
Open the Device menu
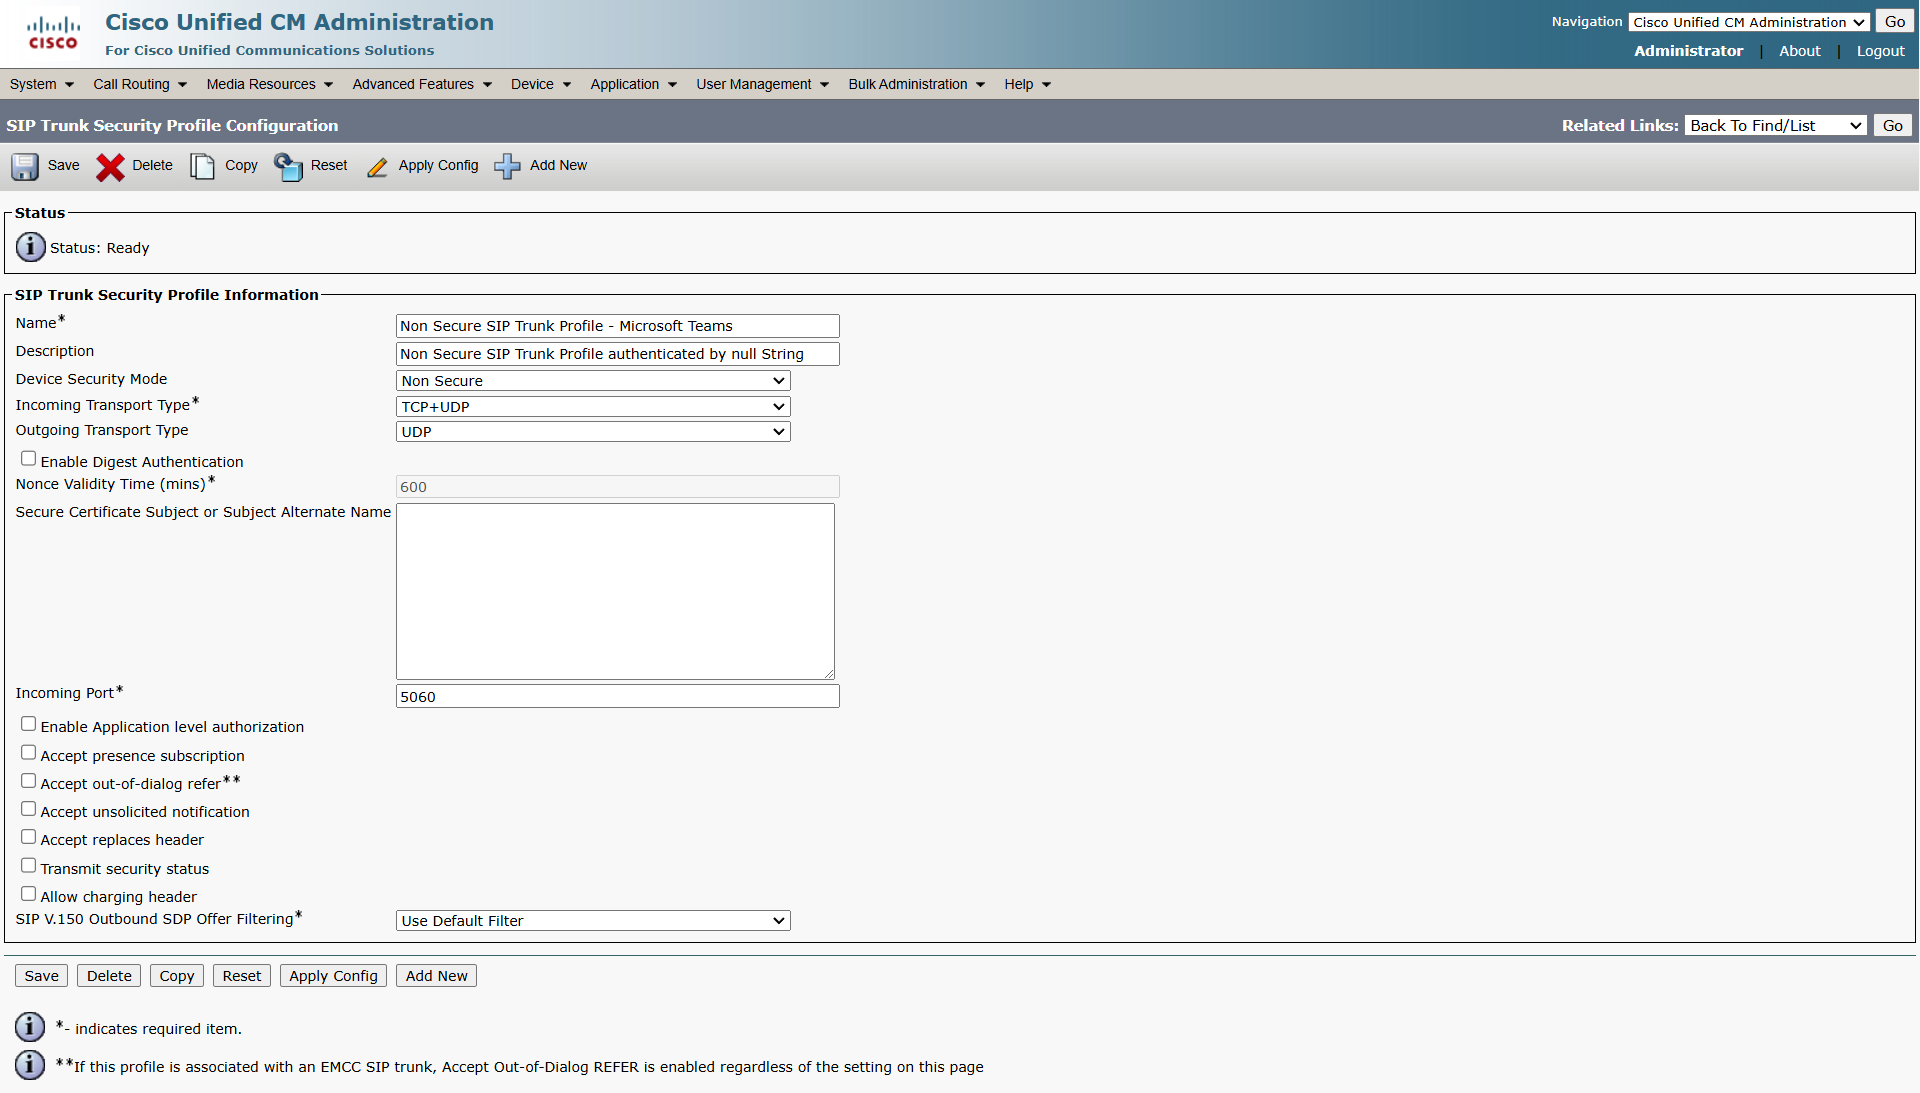pyautogui.click(x=541, y=84)
